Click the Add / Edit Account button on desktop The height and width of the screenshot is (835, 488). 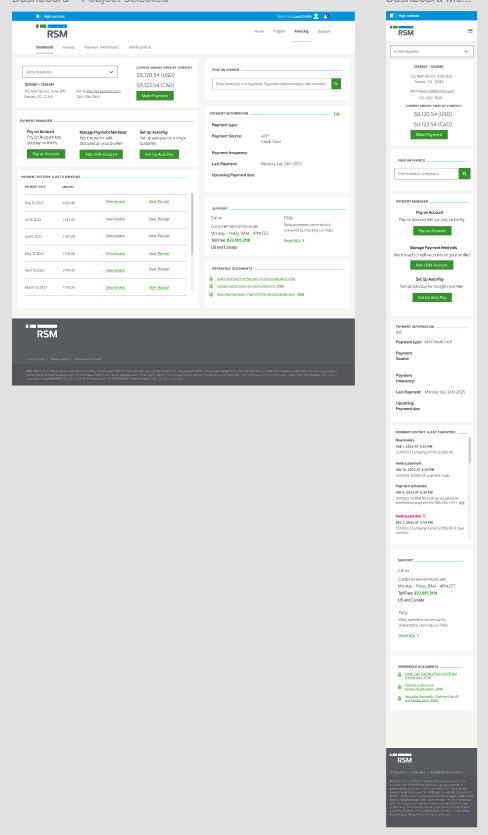coord(101,154)
